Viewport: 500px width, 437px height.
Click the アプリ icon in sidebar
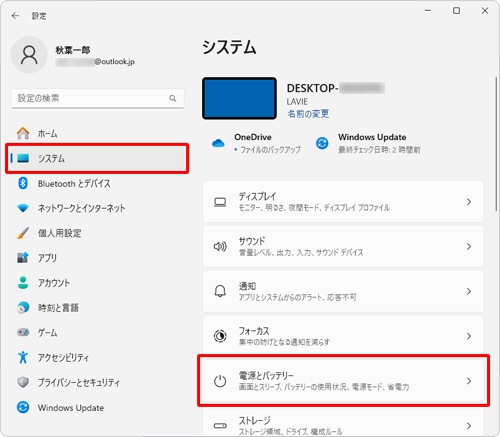23,258
